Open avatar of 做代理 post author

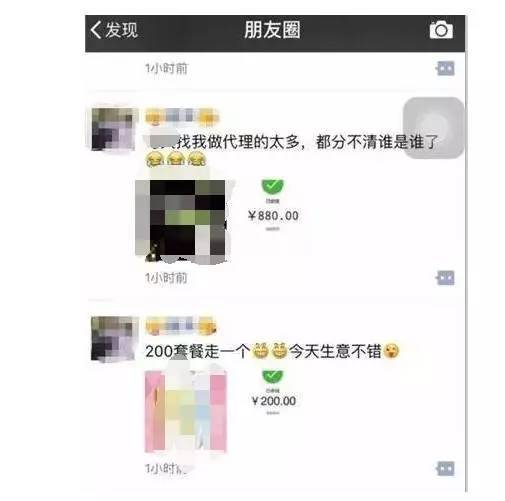coord(114,129)
